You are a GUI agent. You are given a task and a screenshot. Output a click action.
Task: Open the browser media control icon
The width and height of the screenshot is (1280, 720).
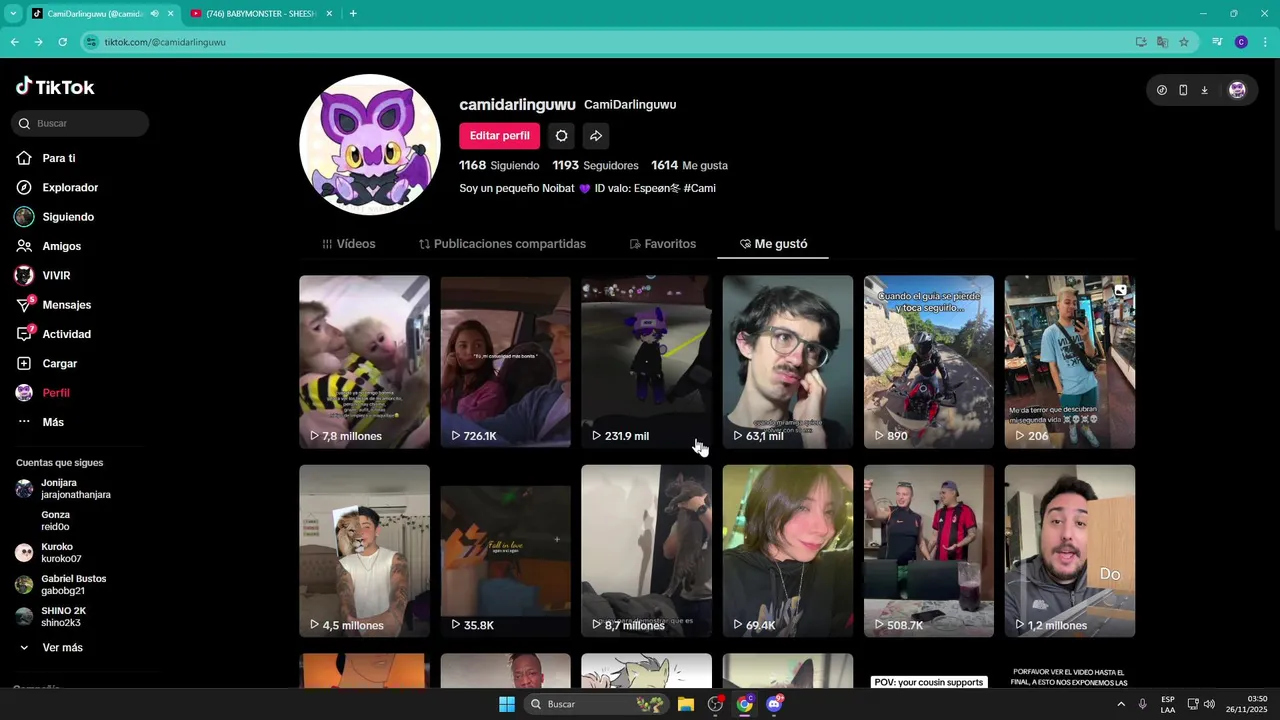click(1217, 42)
